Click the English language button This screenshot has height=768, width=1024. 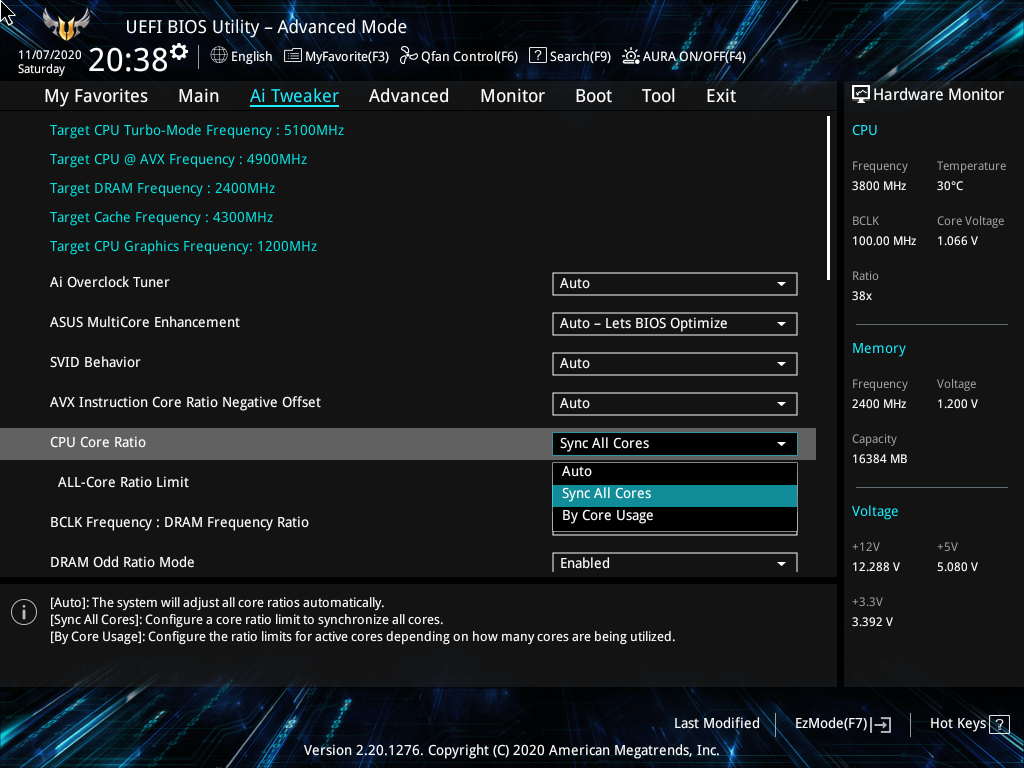242,56
